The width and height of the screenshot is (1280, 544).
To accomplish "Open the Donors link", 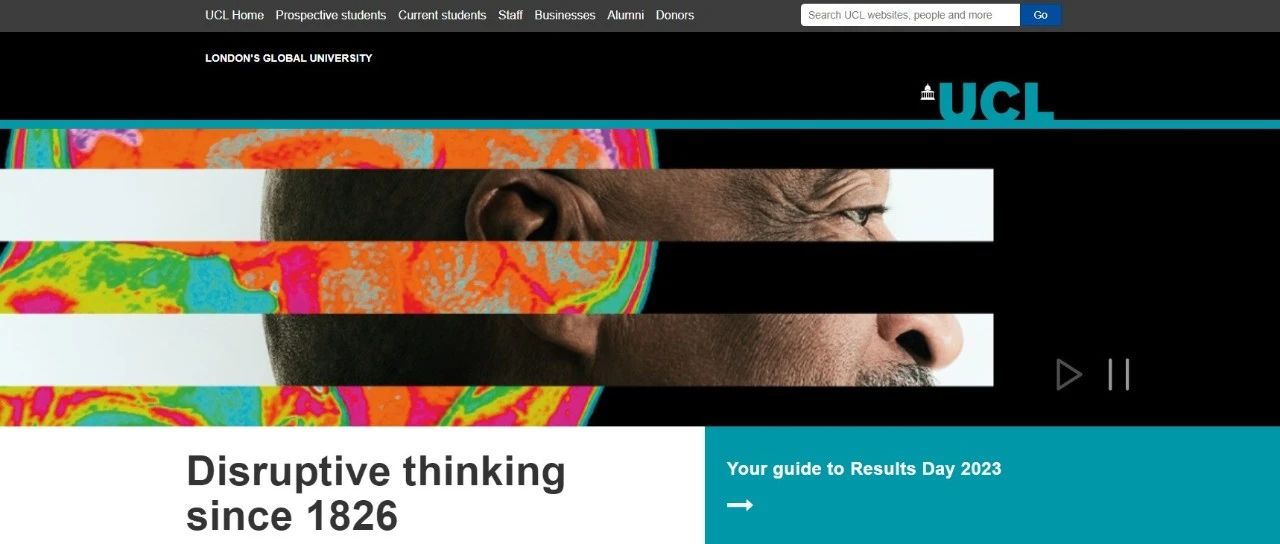I will click(675, 15).
